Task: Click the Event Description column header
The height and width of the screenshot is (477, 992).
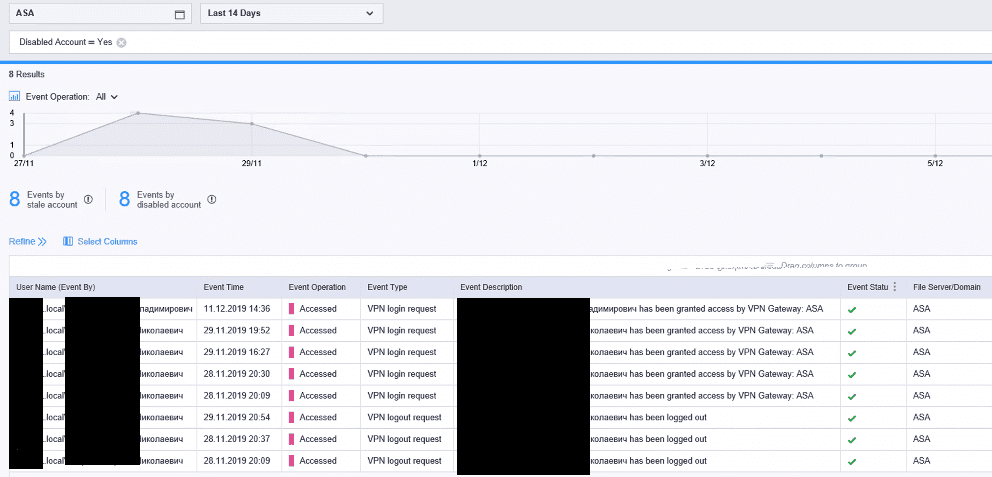Action: coord(491,287)
